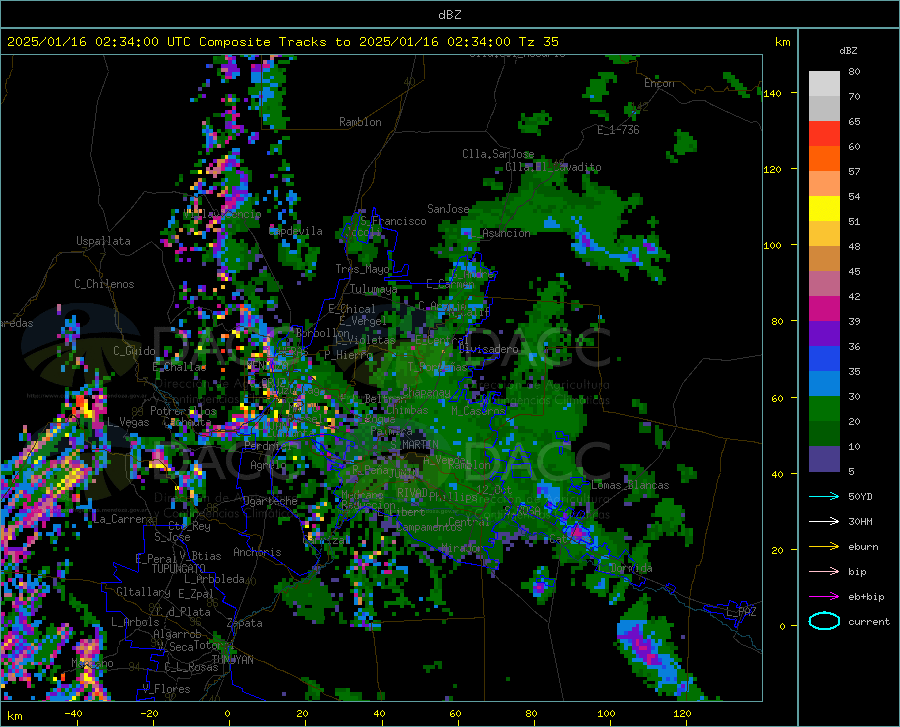Image resolution: width=900 pixels, height=727 pixels.
Task: Click the 'dBZ' heading above color scale
Action: click(848, 50)
